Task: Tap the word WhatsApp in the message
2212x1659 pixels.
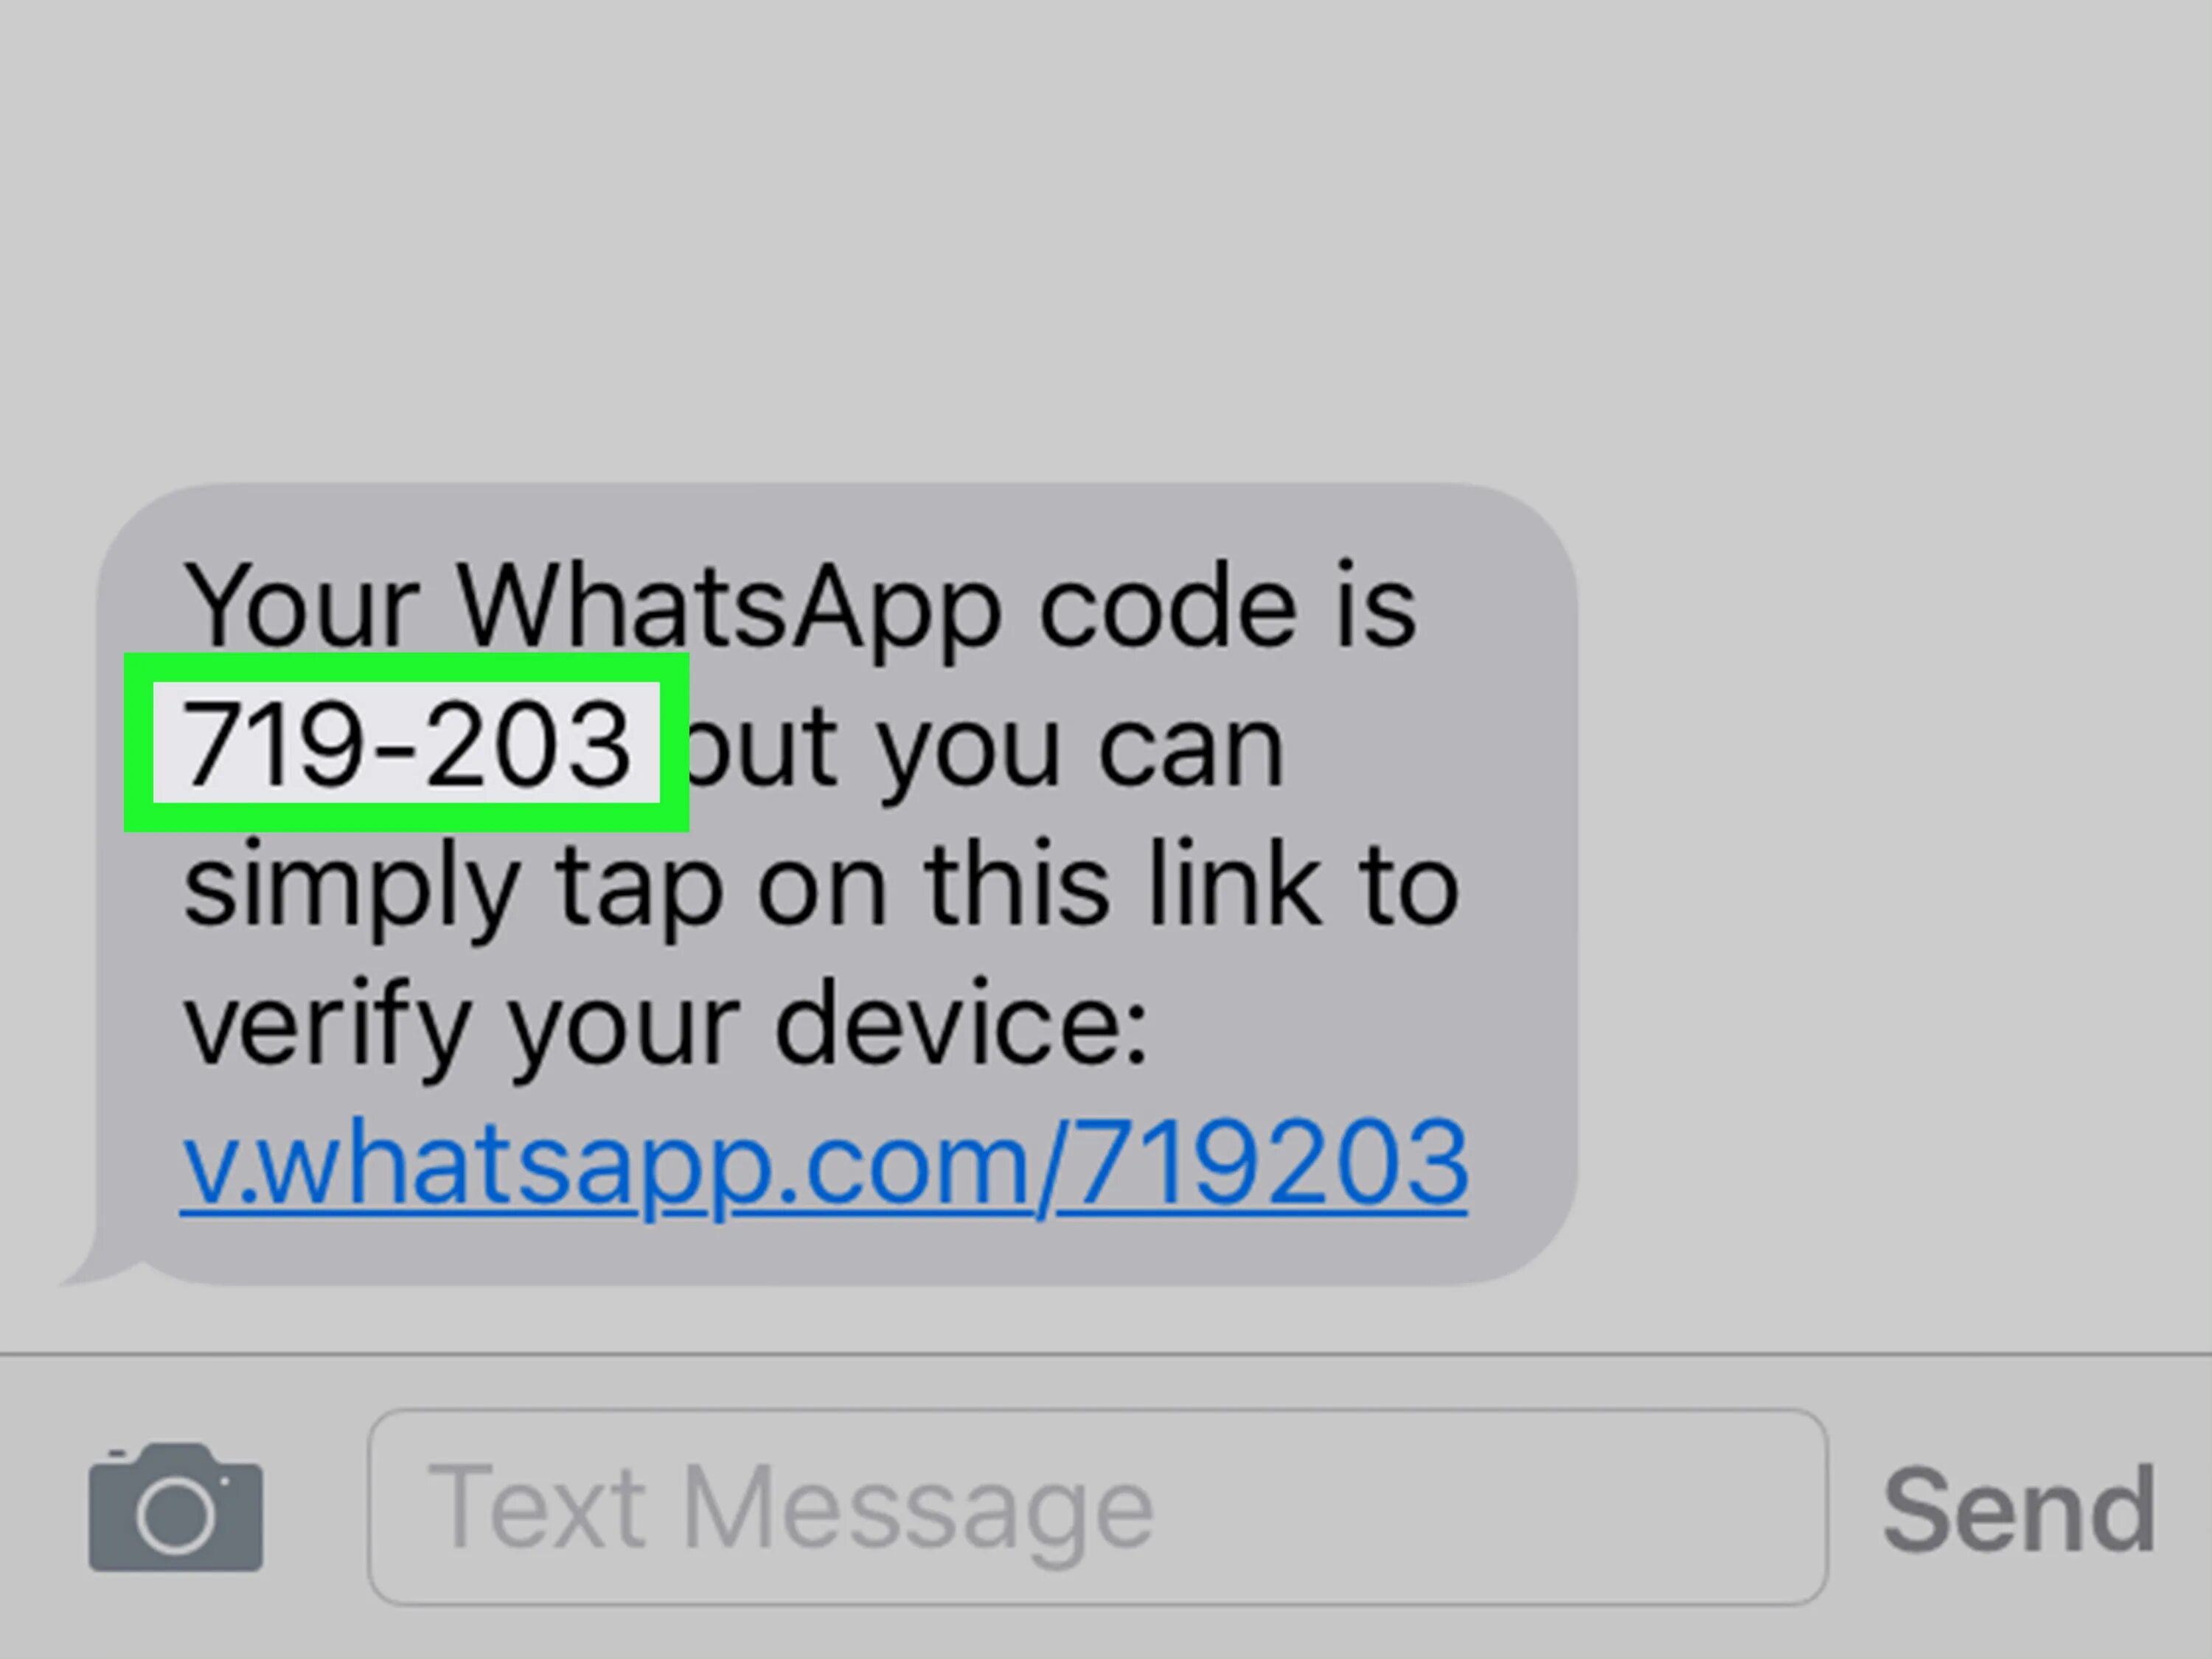Action: point(729,606)
